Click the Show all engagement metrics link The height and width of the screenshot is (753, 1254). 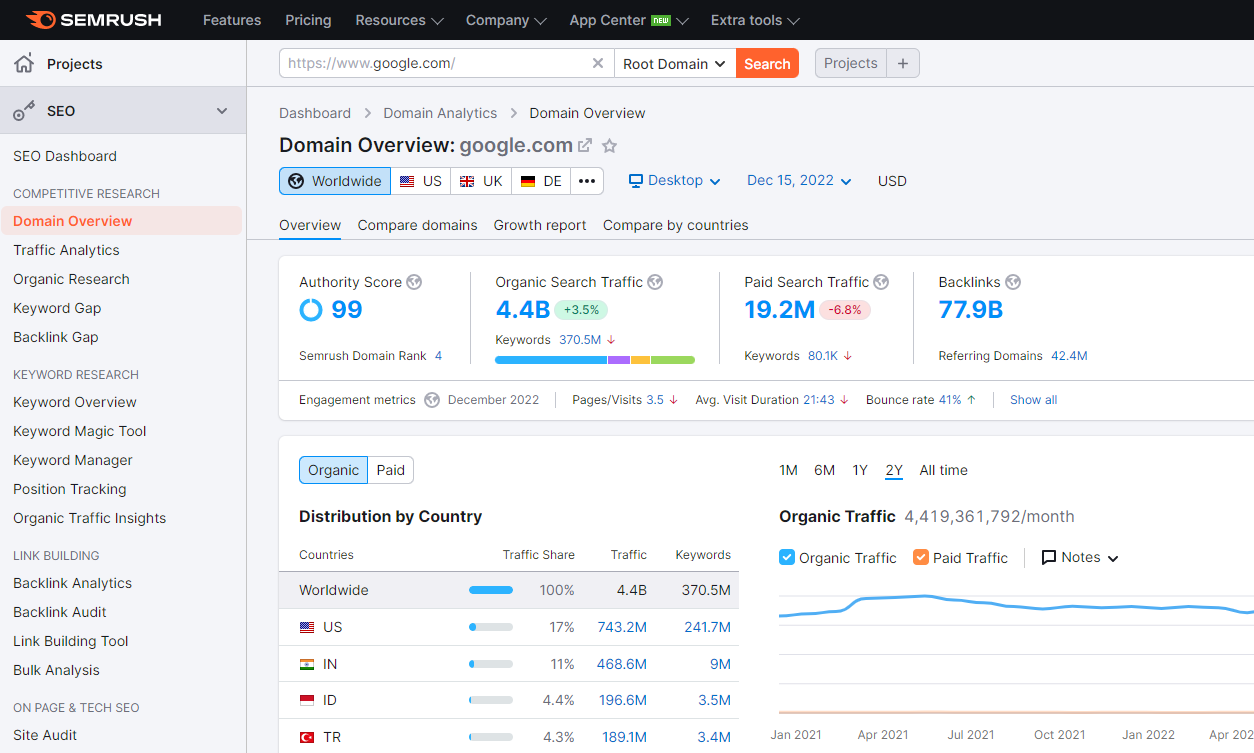(1033, 399)
